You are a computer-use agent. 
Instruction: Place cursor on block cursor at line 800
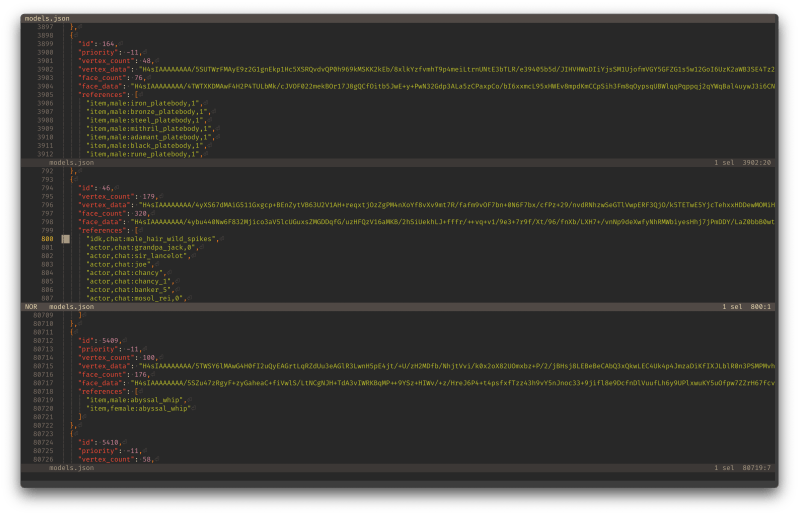pos(66,239)
